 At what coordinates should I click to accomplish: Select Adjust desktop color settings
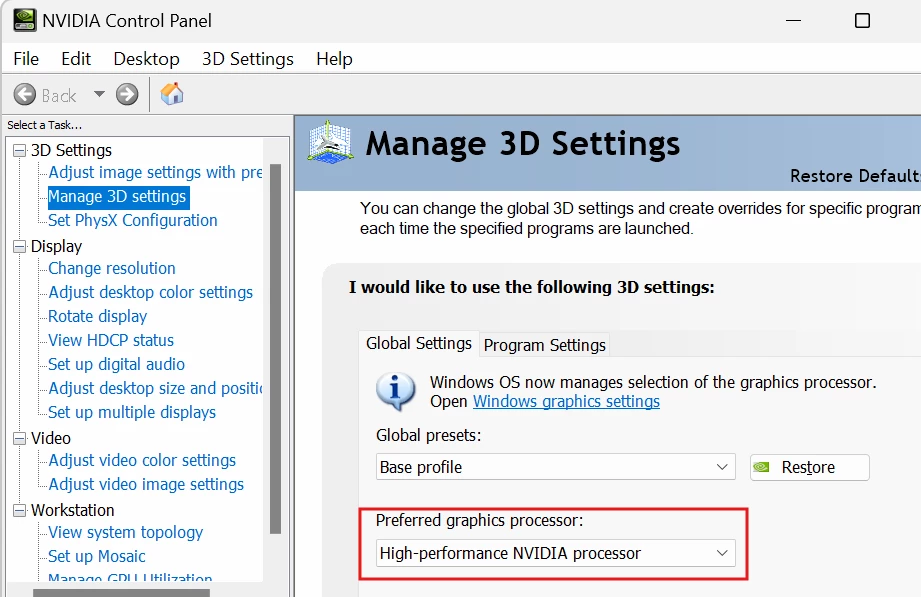coord(150,292)
